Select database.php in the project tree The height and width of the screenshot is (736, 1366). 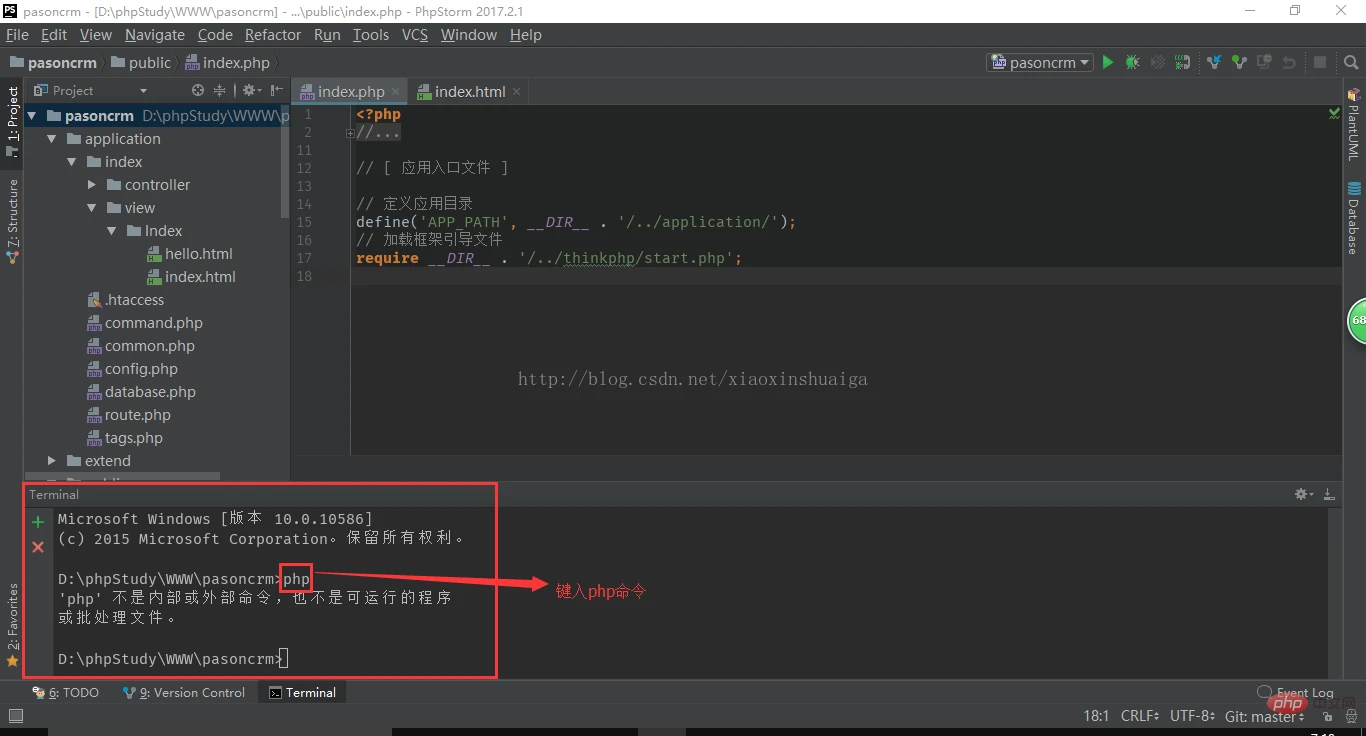pos(150,392)
